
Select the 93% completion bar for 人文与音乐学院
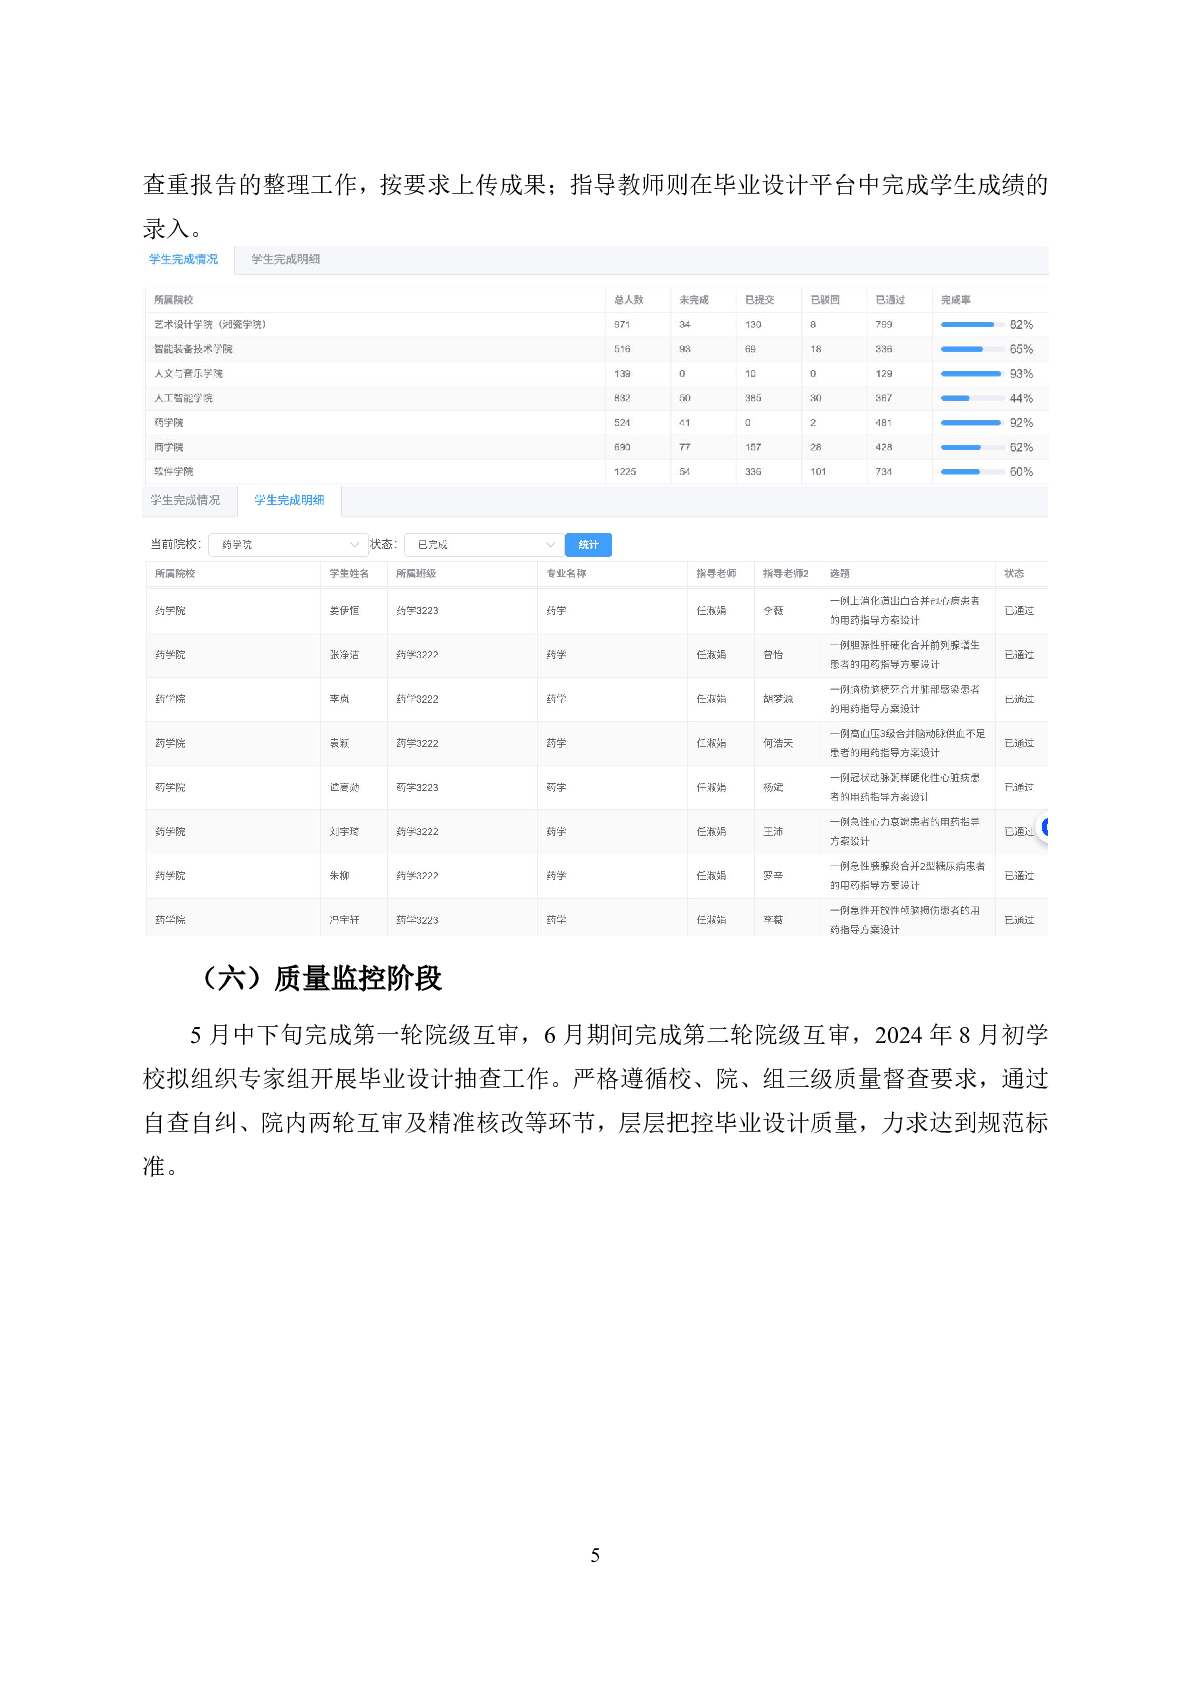(x=971, y=374)
